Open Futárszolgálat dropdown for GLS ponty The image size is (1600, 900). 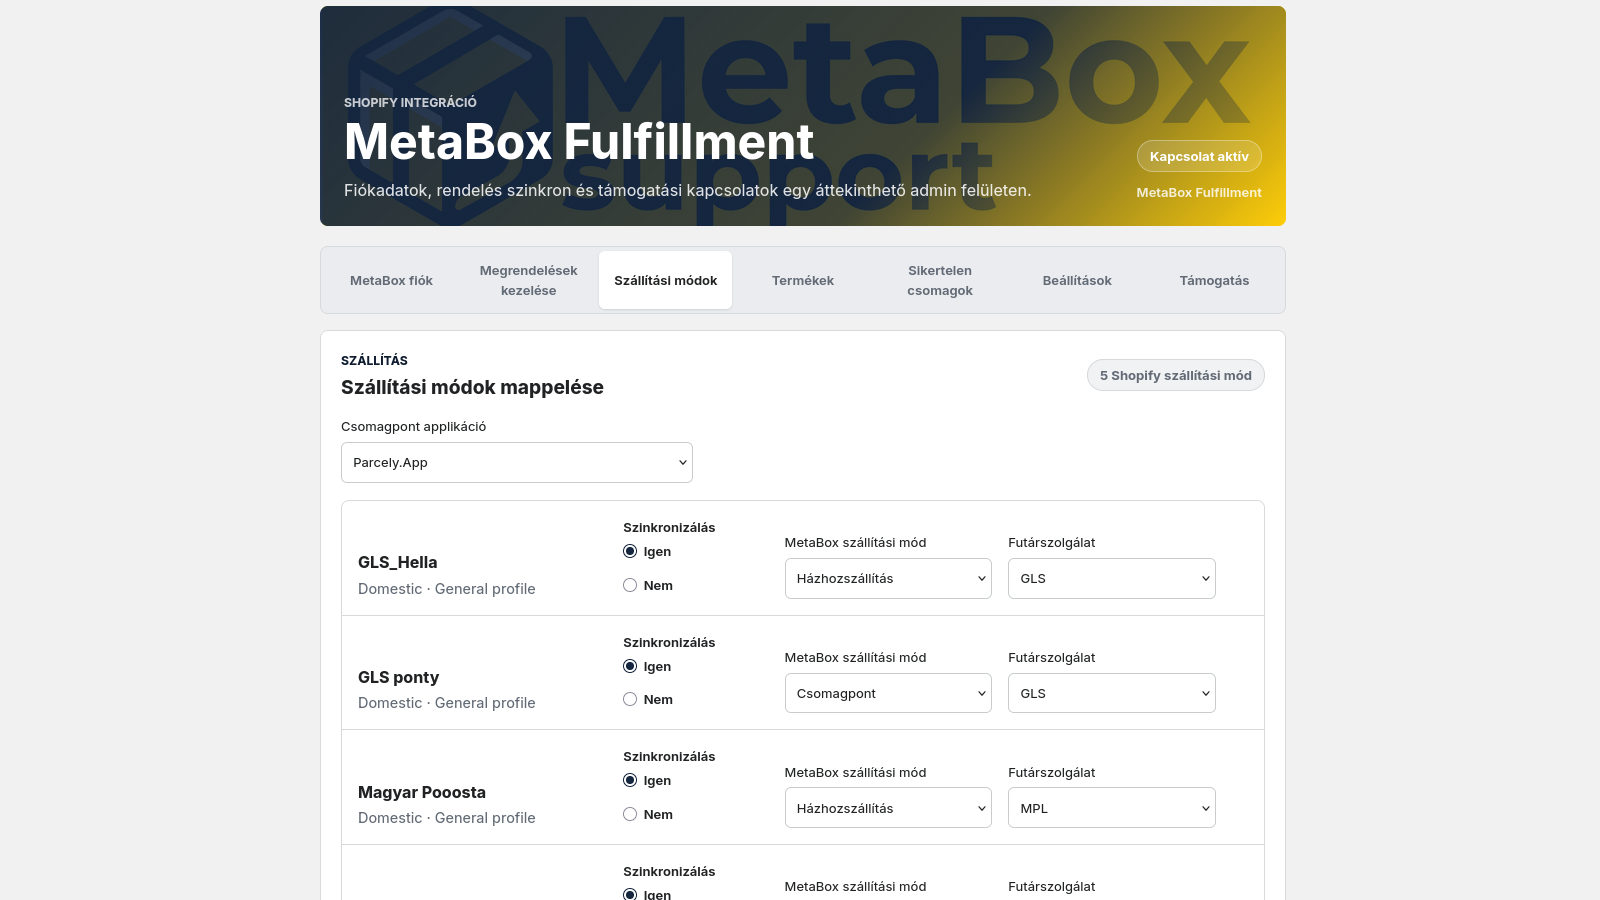1112,693
